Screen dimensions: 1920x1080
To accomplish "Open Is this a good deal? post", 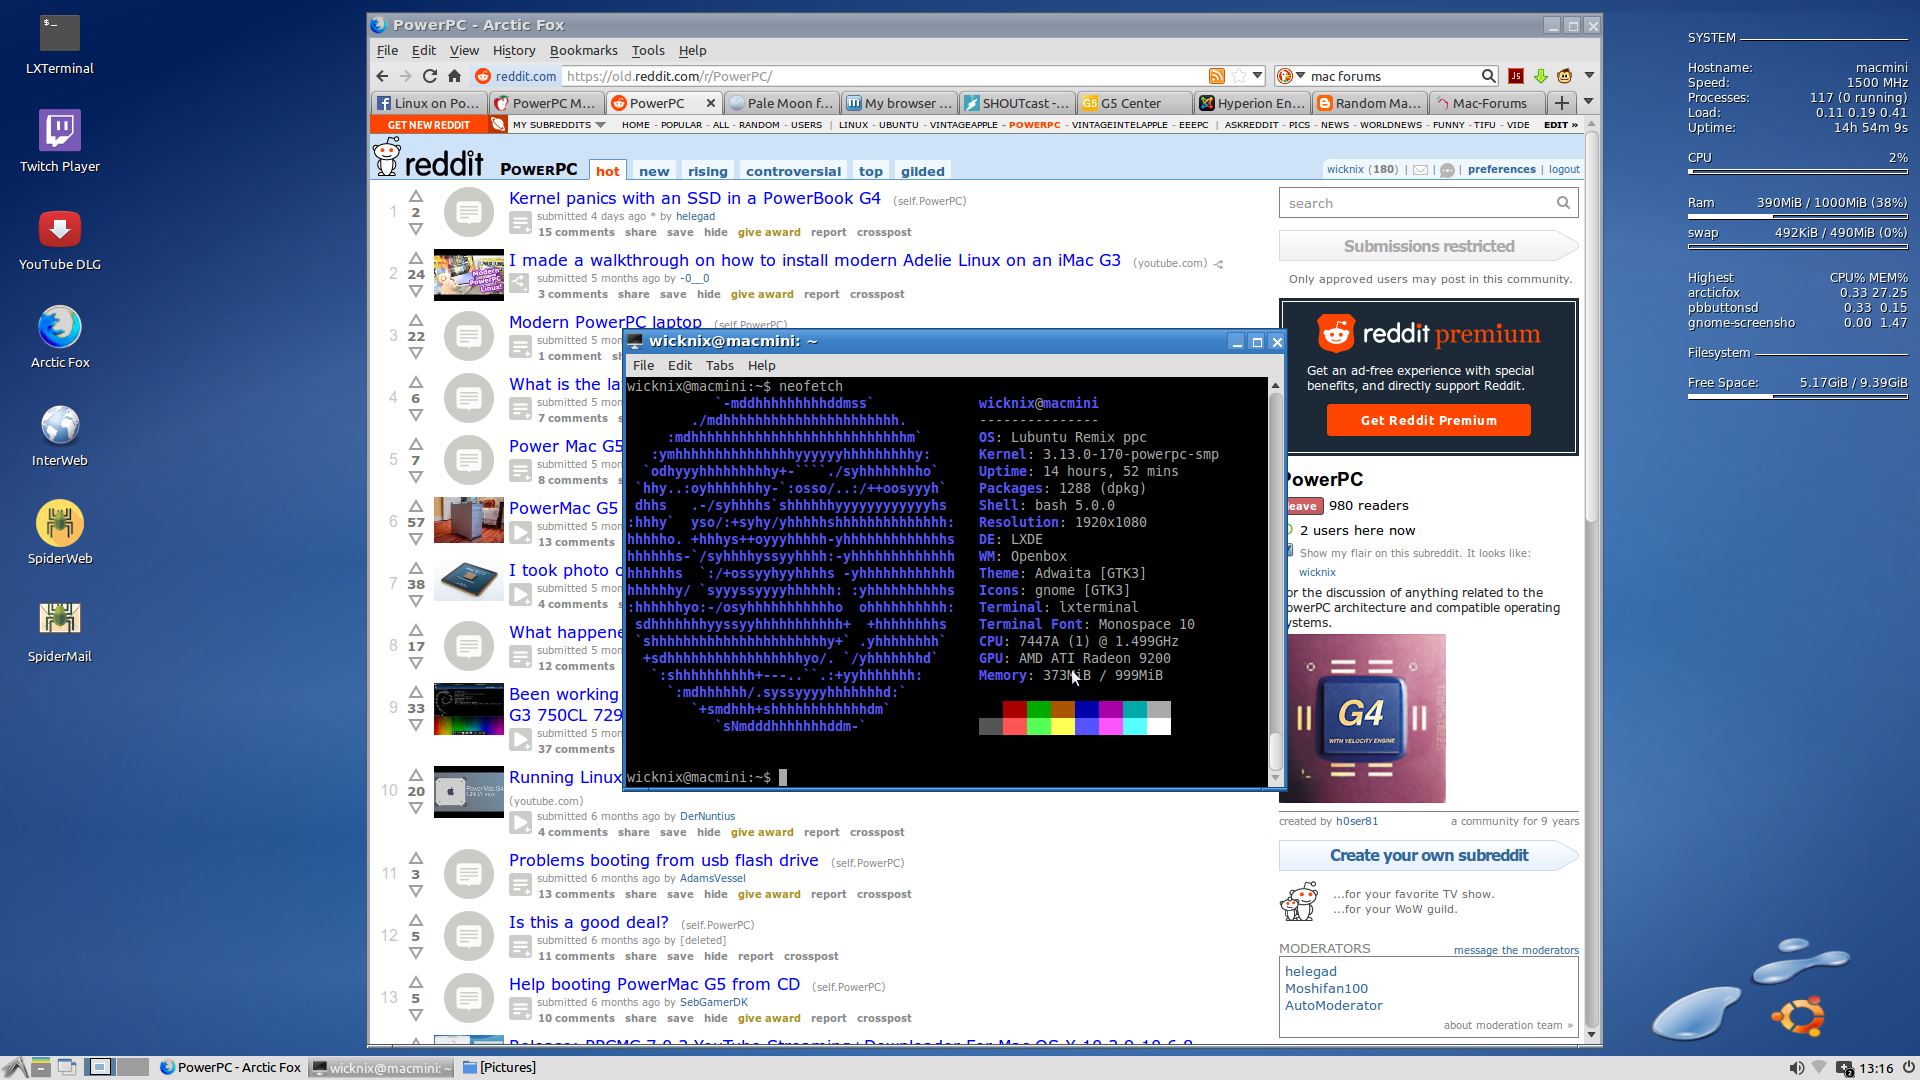I will click(x=588, y=922).
